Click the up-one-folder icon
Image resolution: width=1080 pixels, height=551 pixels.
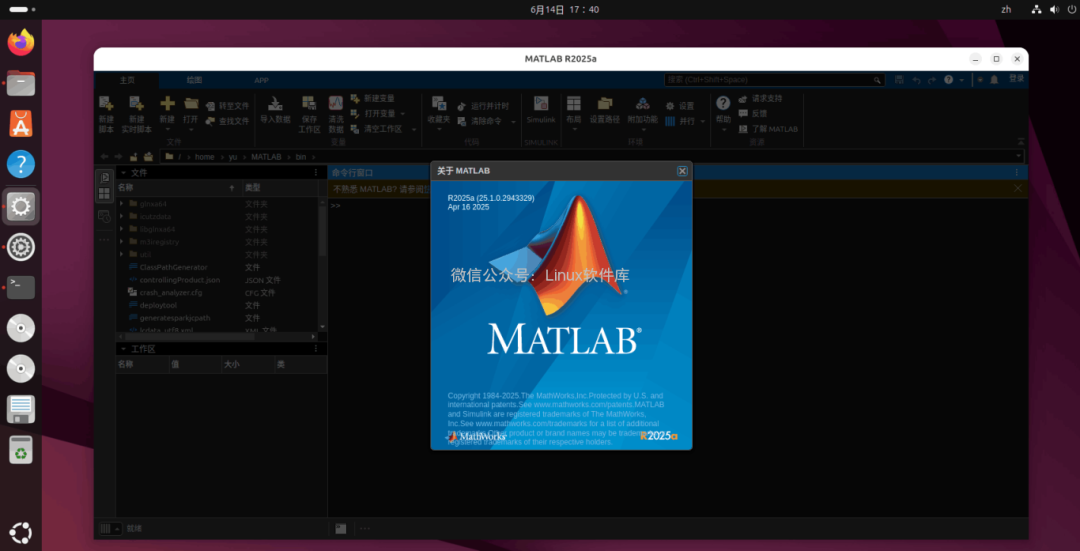pyautogui.click(x=134, y=157)
